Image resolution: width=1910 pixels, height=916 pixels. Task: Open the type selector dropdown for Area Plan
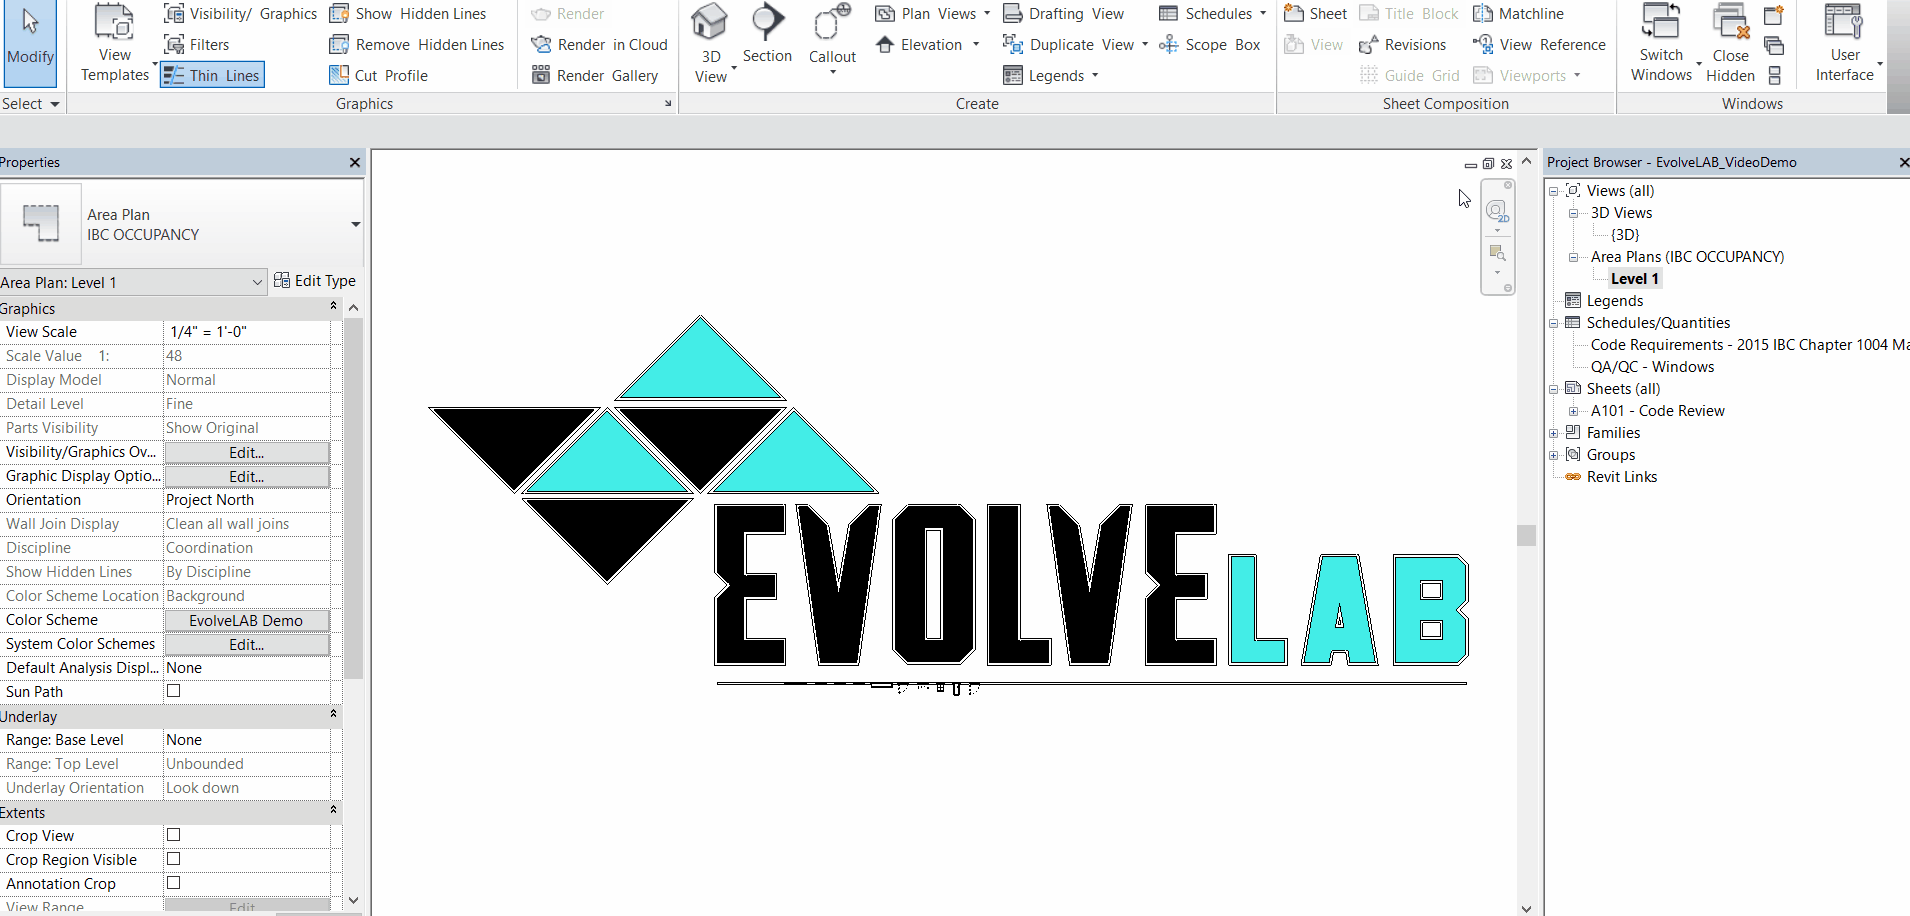355,224
